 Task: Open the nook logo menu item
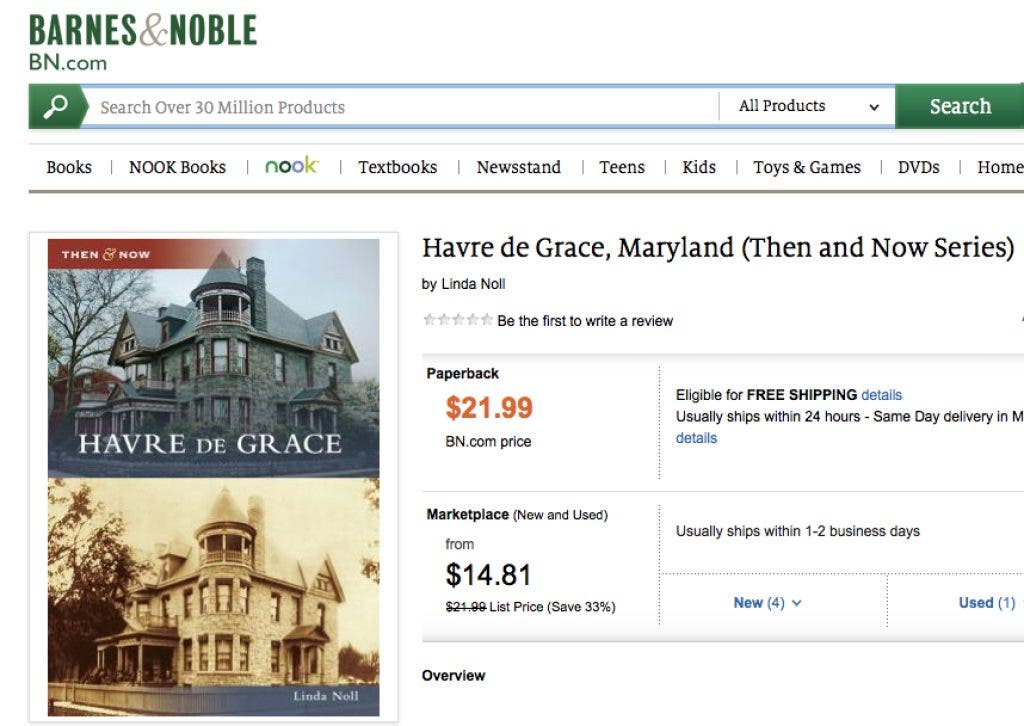[291, 166]
